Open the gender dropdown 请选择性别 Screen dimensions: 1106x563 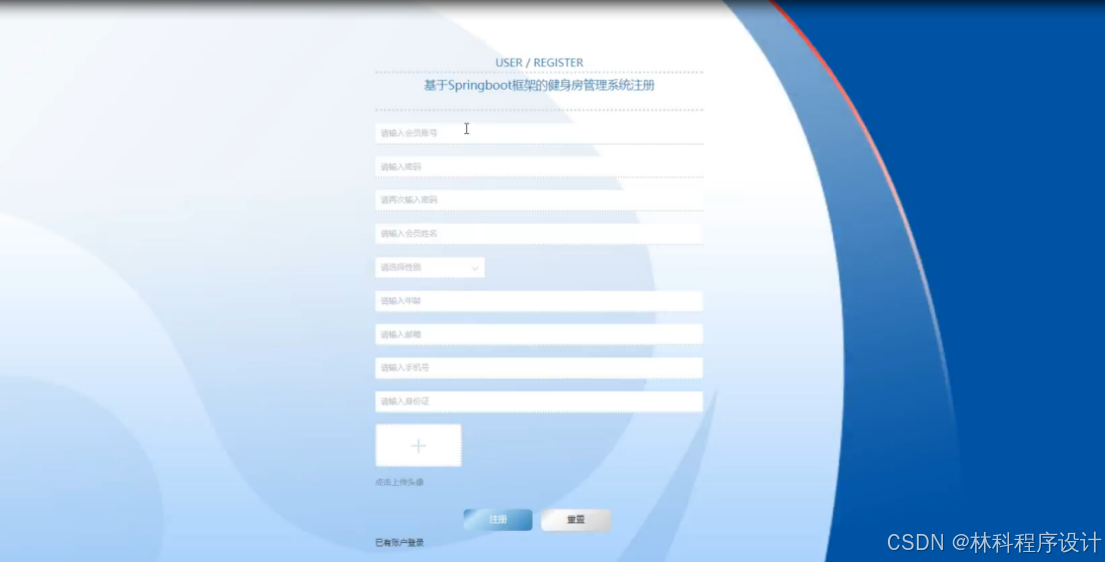click(x=430, y=267)
